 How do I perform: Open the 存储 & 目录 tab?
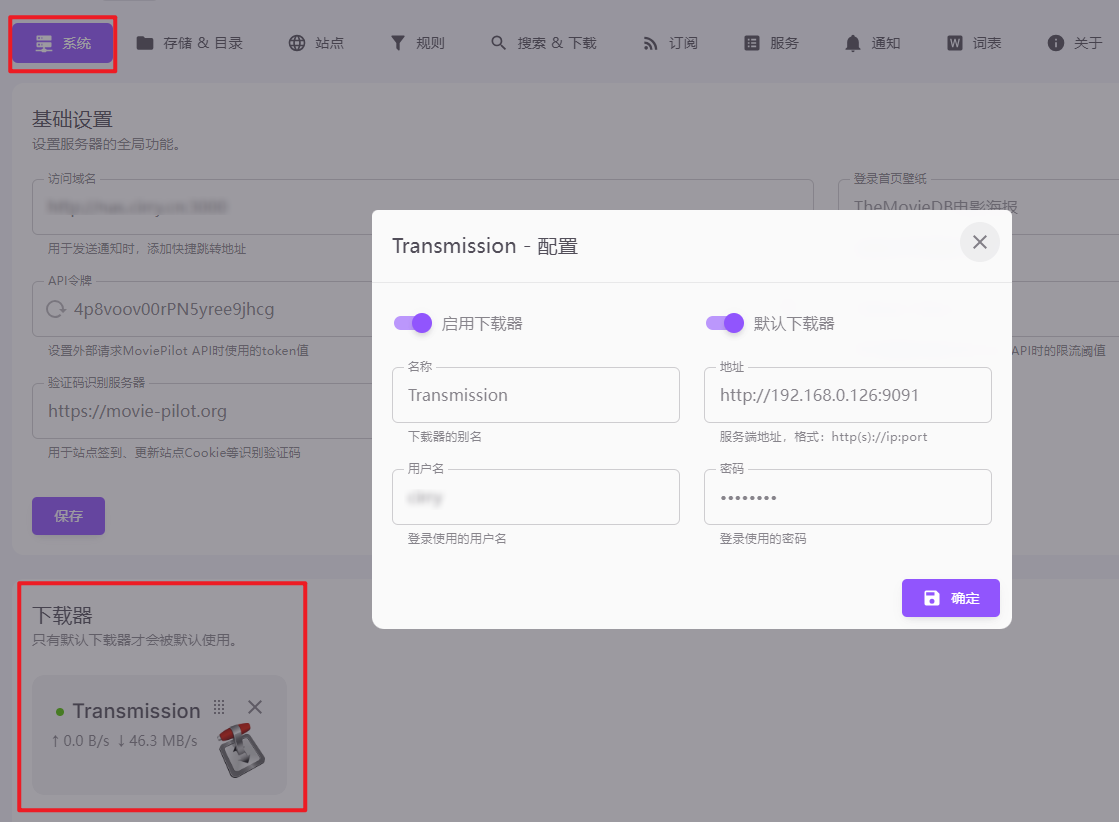(190, 43)
